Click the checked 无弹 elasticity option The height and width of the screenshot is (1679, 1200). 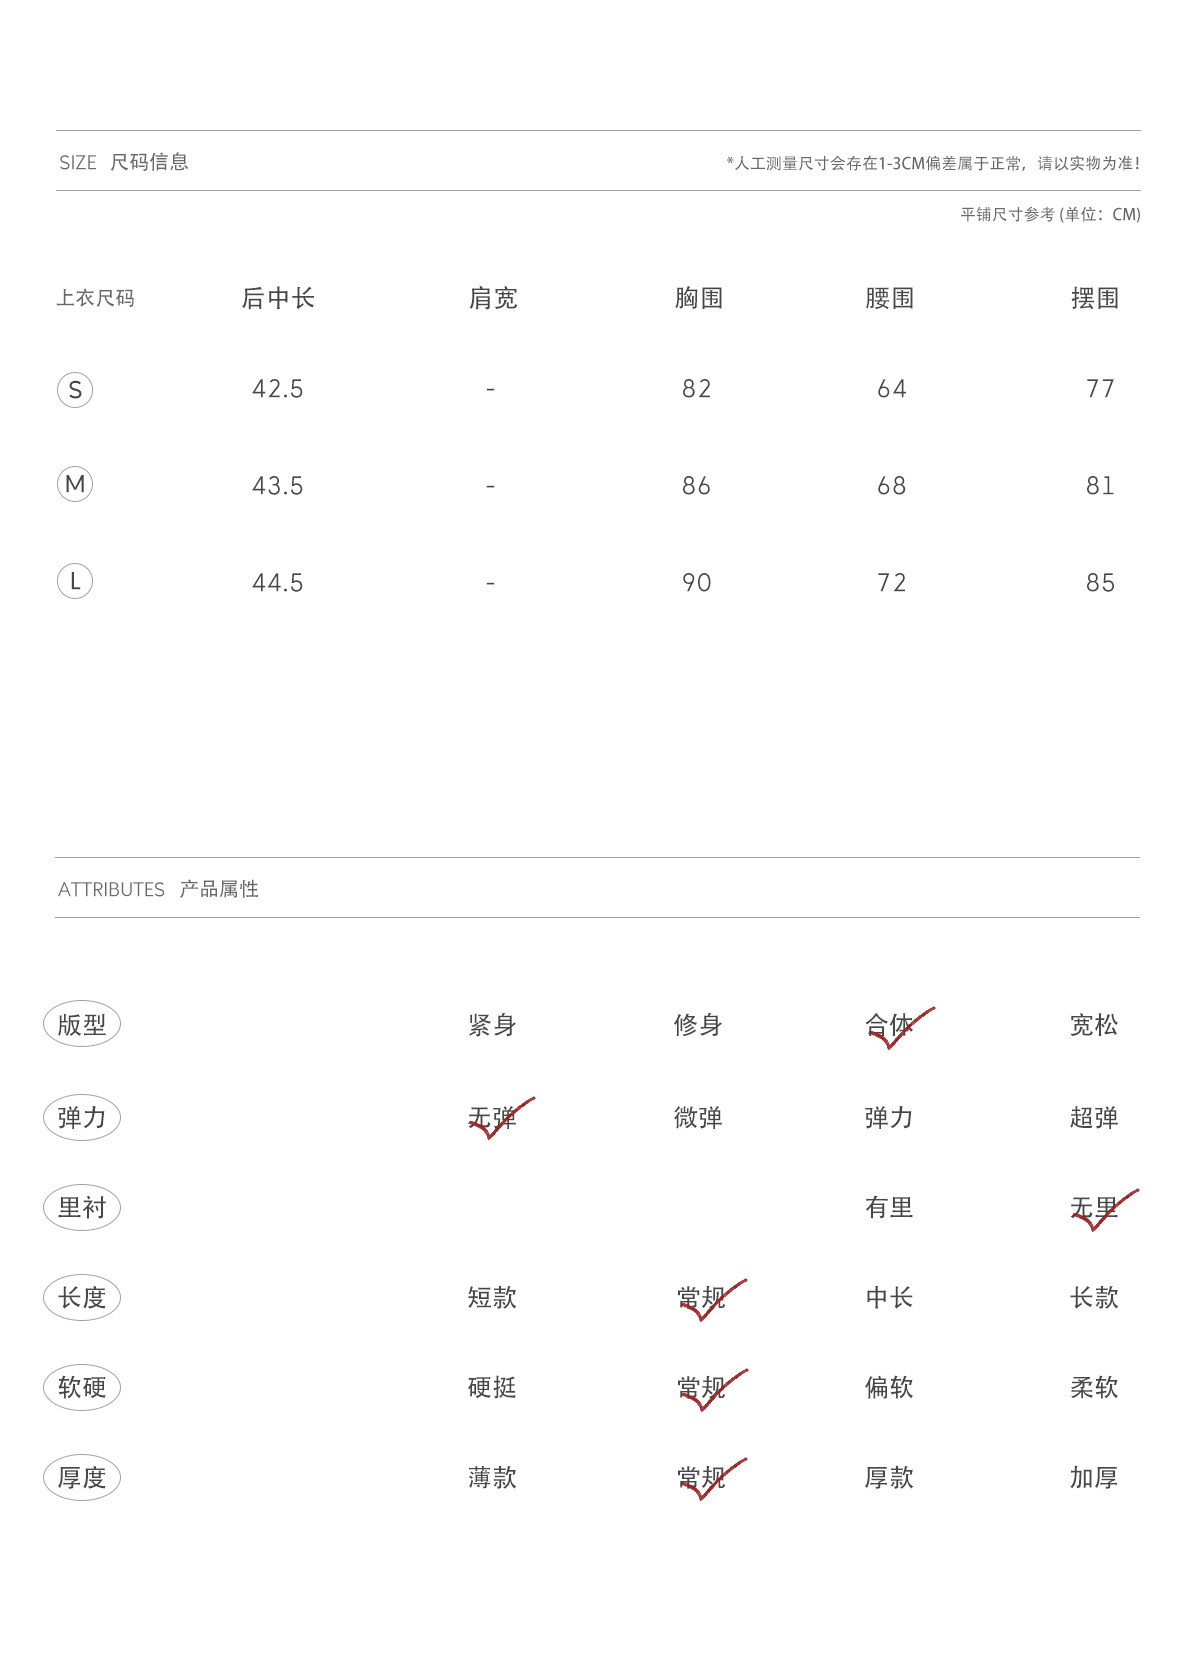click(493, 1118)
